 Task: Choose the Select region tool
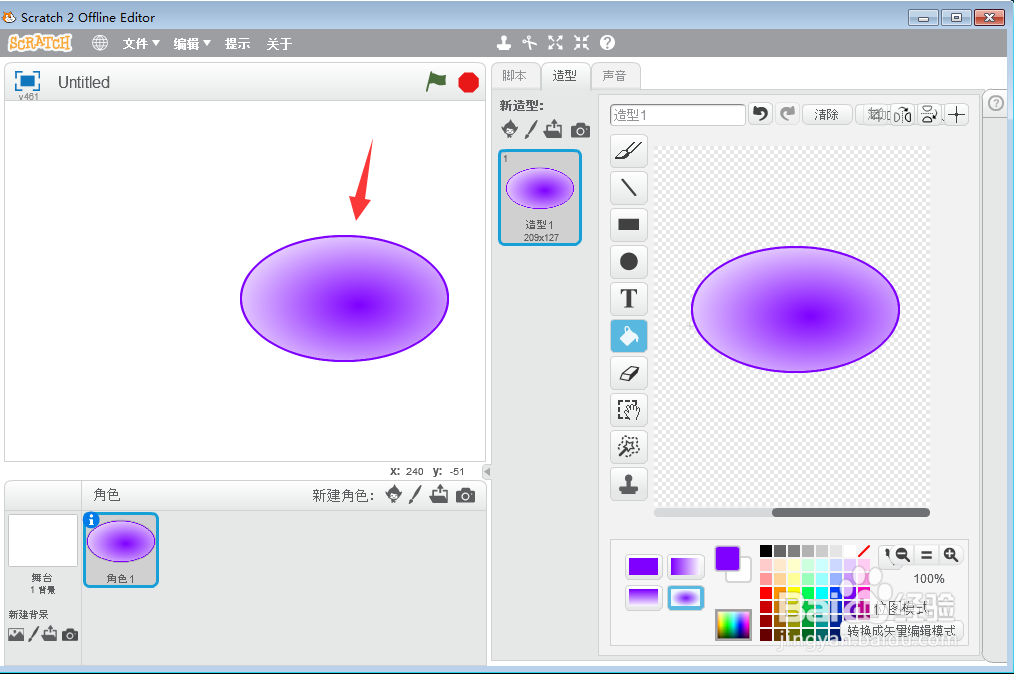(629, 409)
